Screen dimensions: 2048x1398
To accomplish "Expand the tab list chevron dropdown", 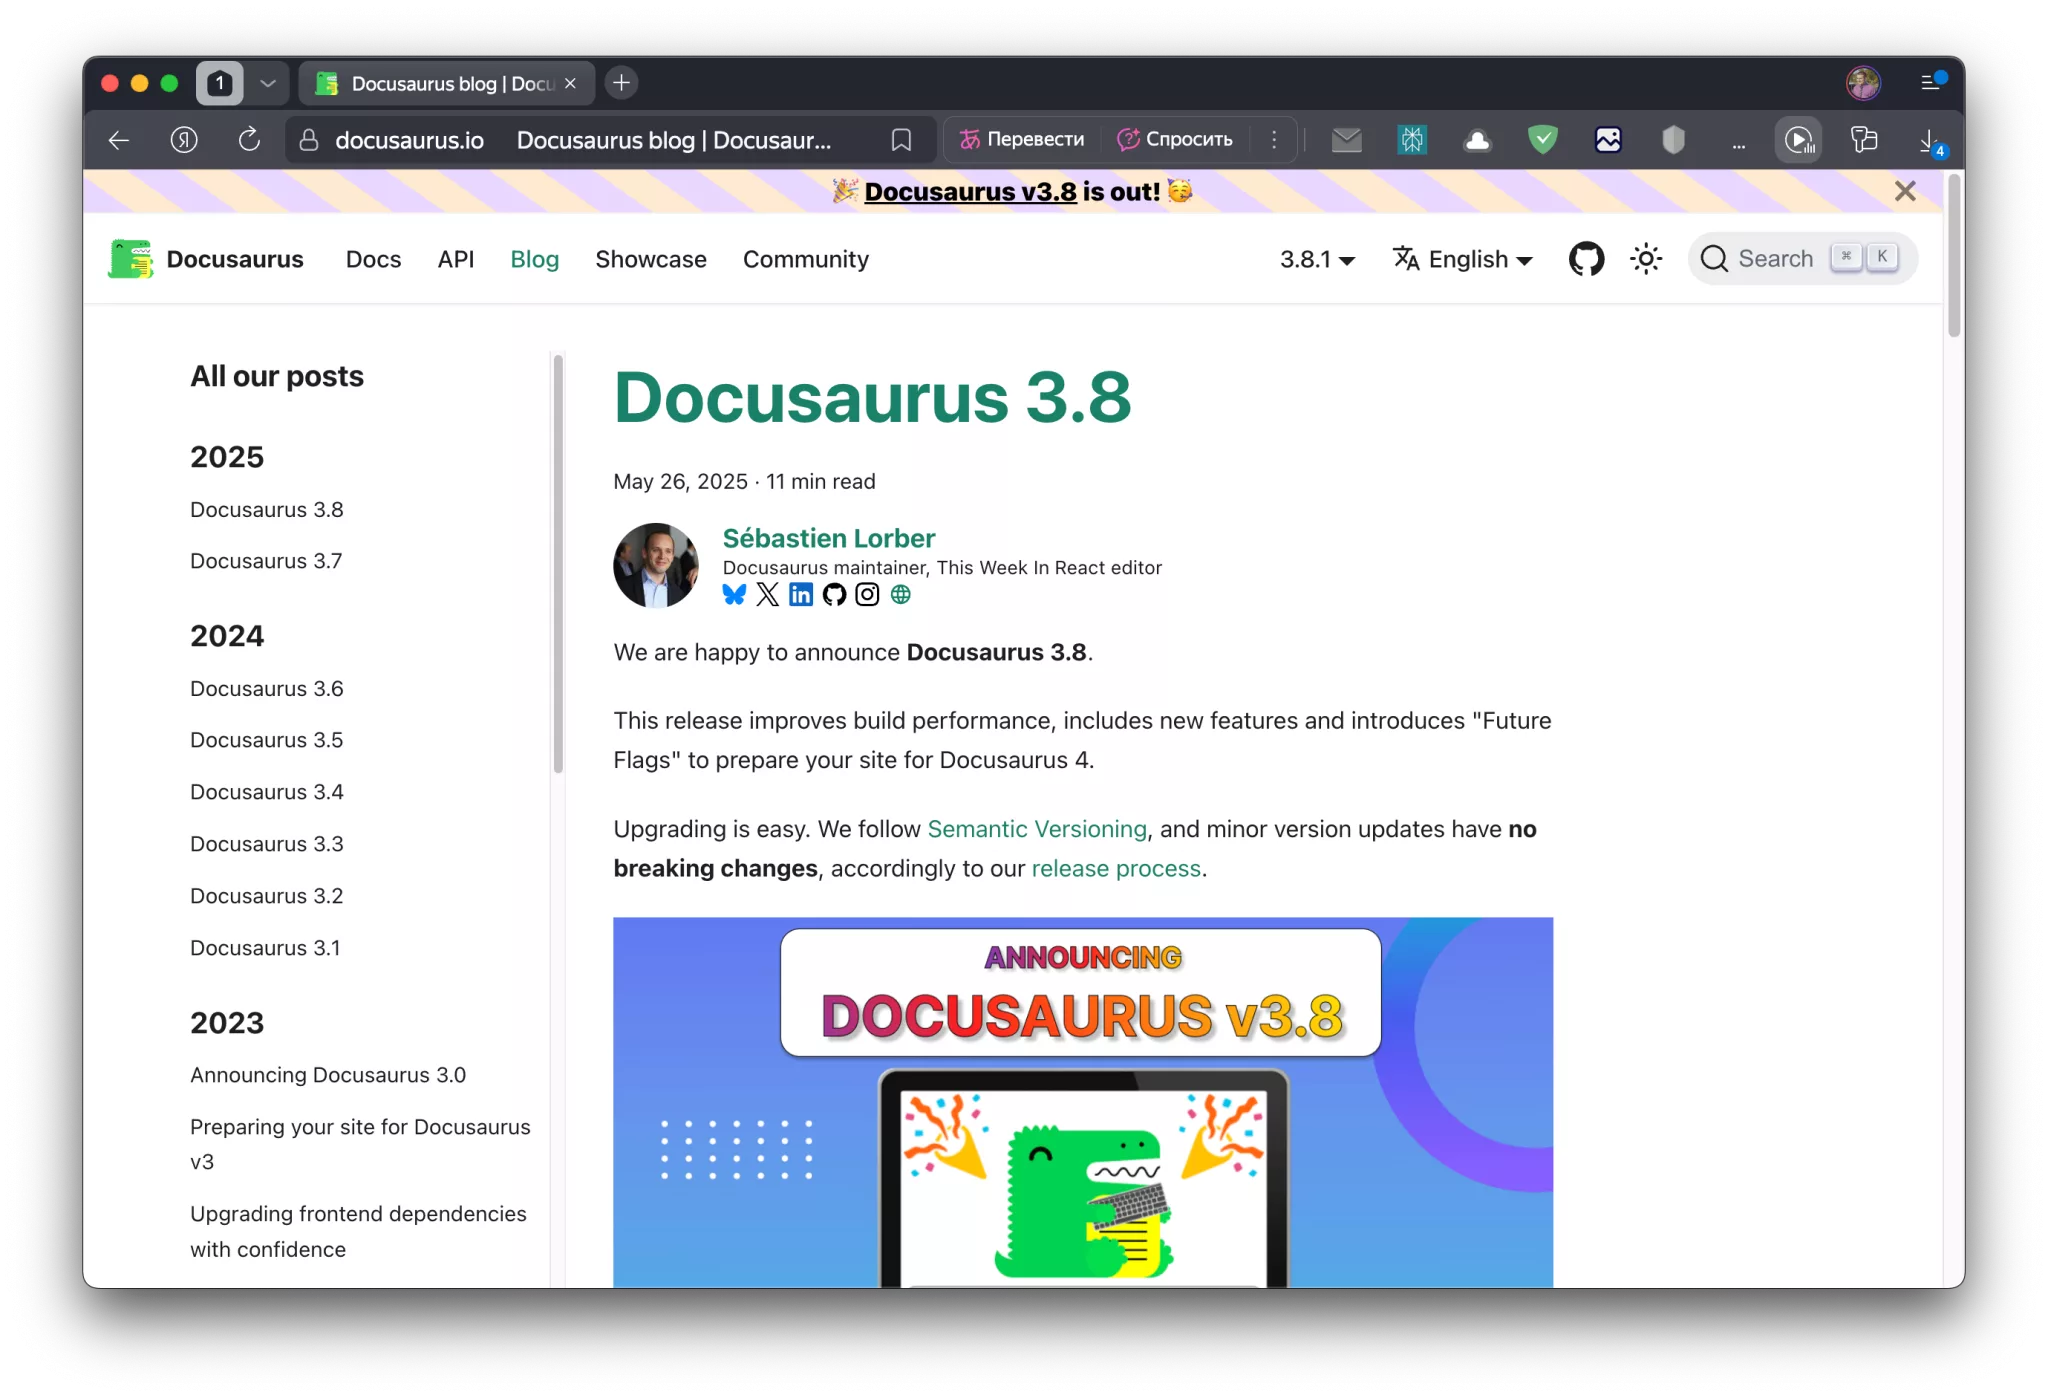I will click(x=268, y=83).
